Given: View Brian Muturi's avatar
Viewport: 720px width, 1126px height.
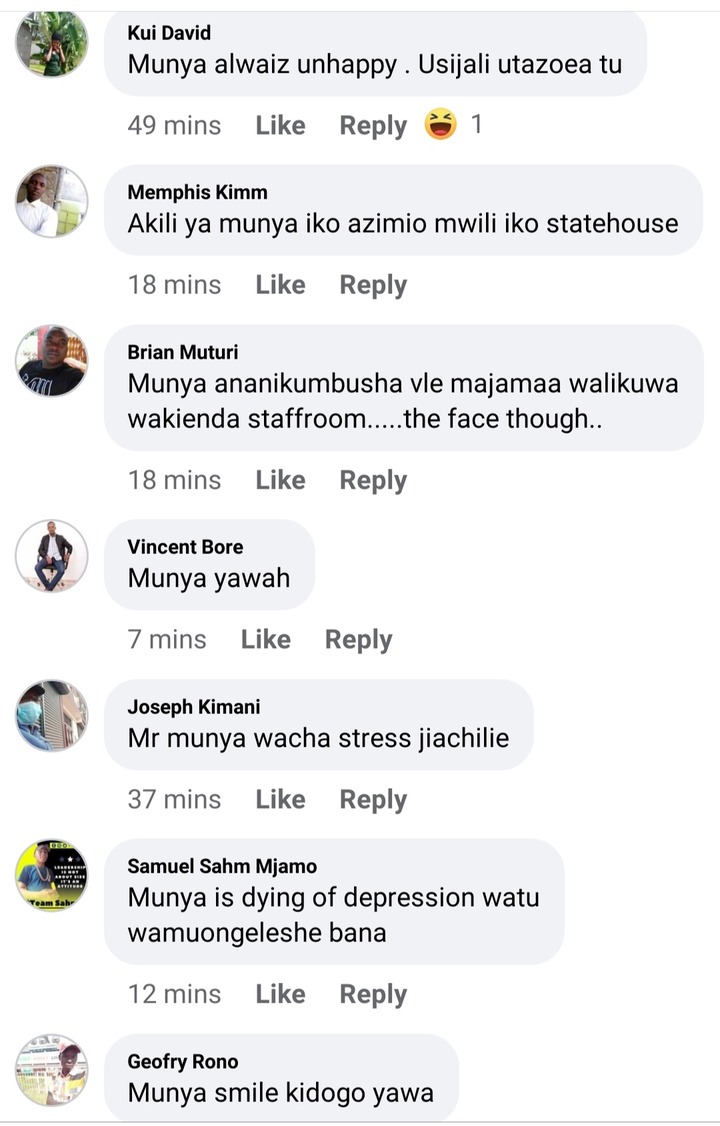Looking at the screenshot, I should click(x=52, y=361).
